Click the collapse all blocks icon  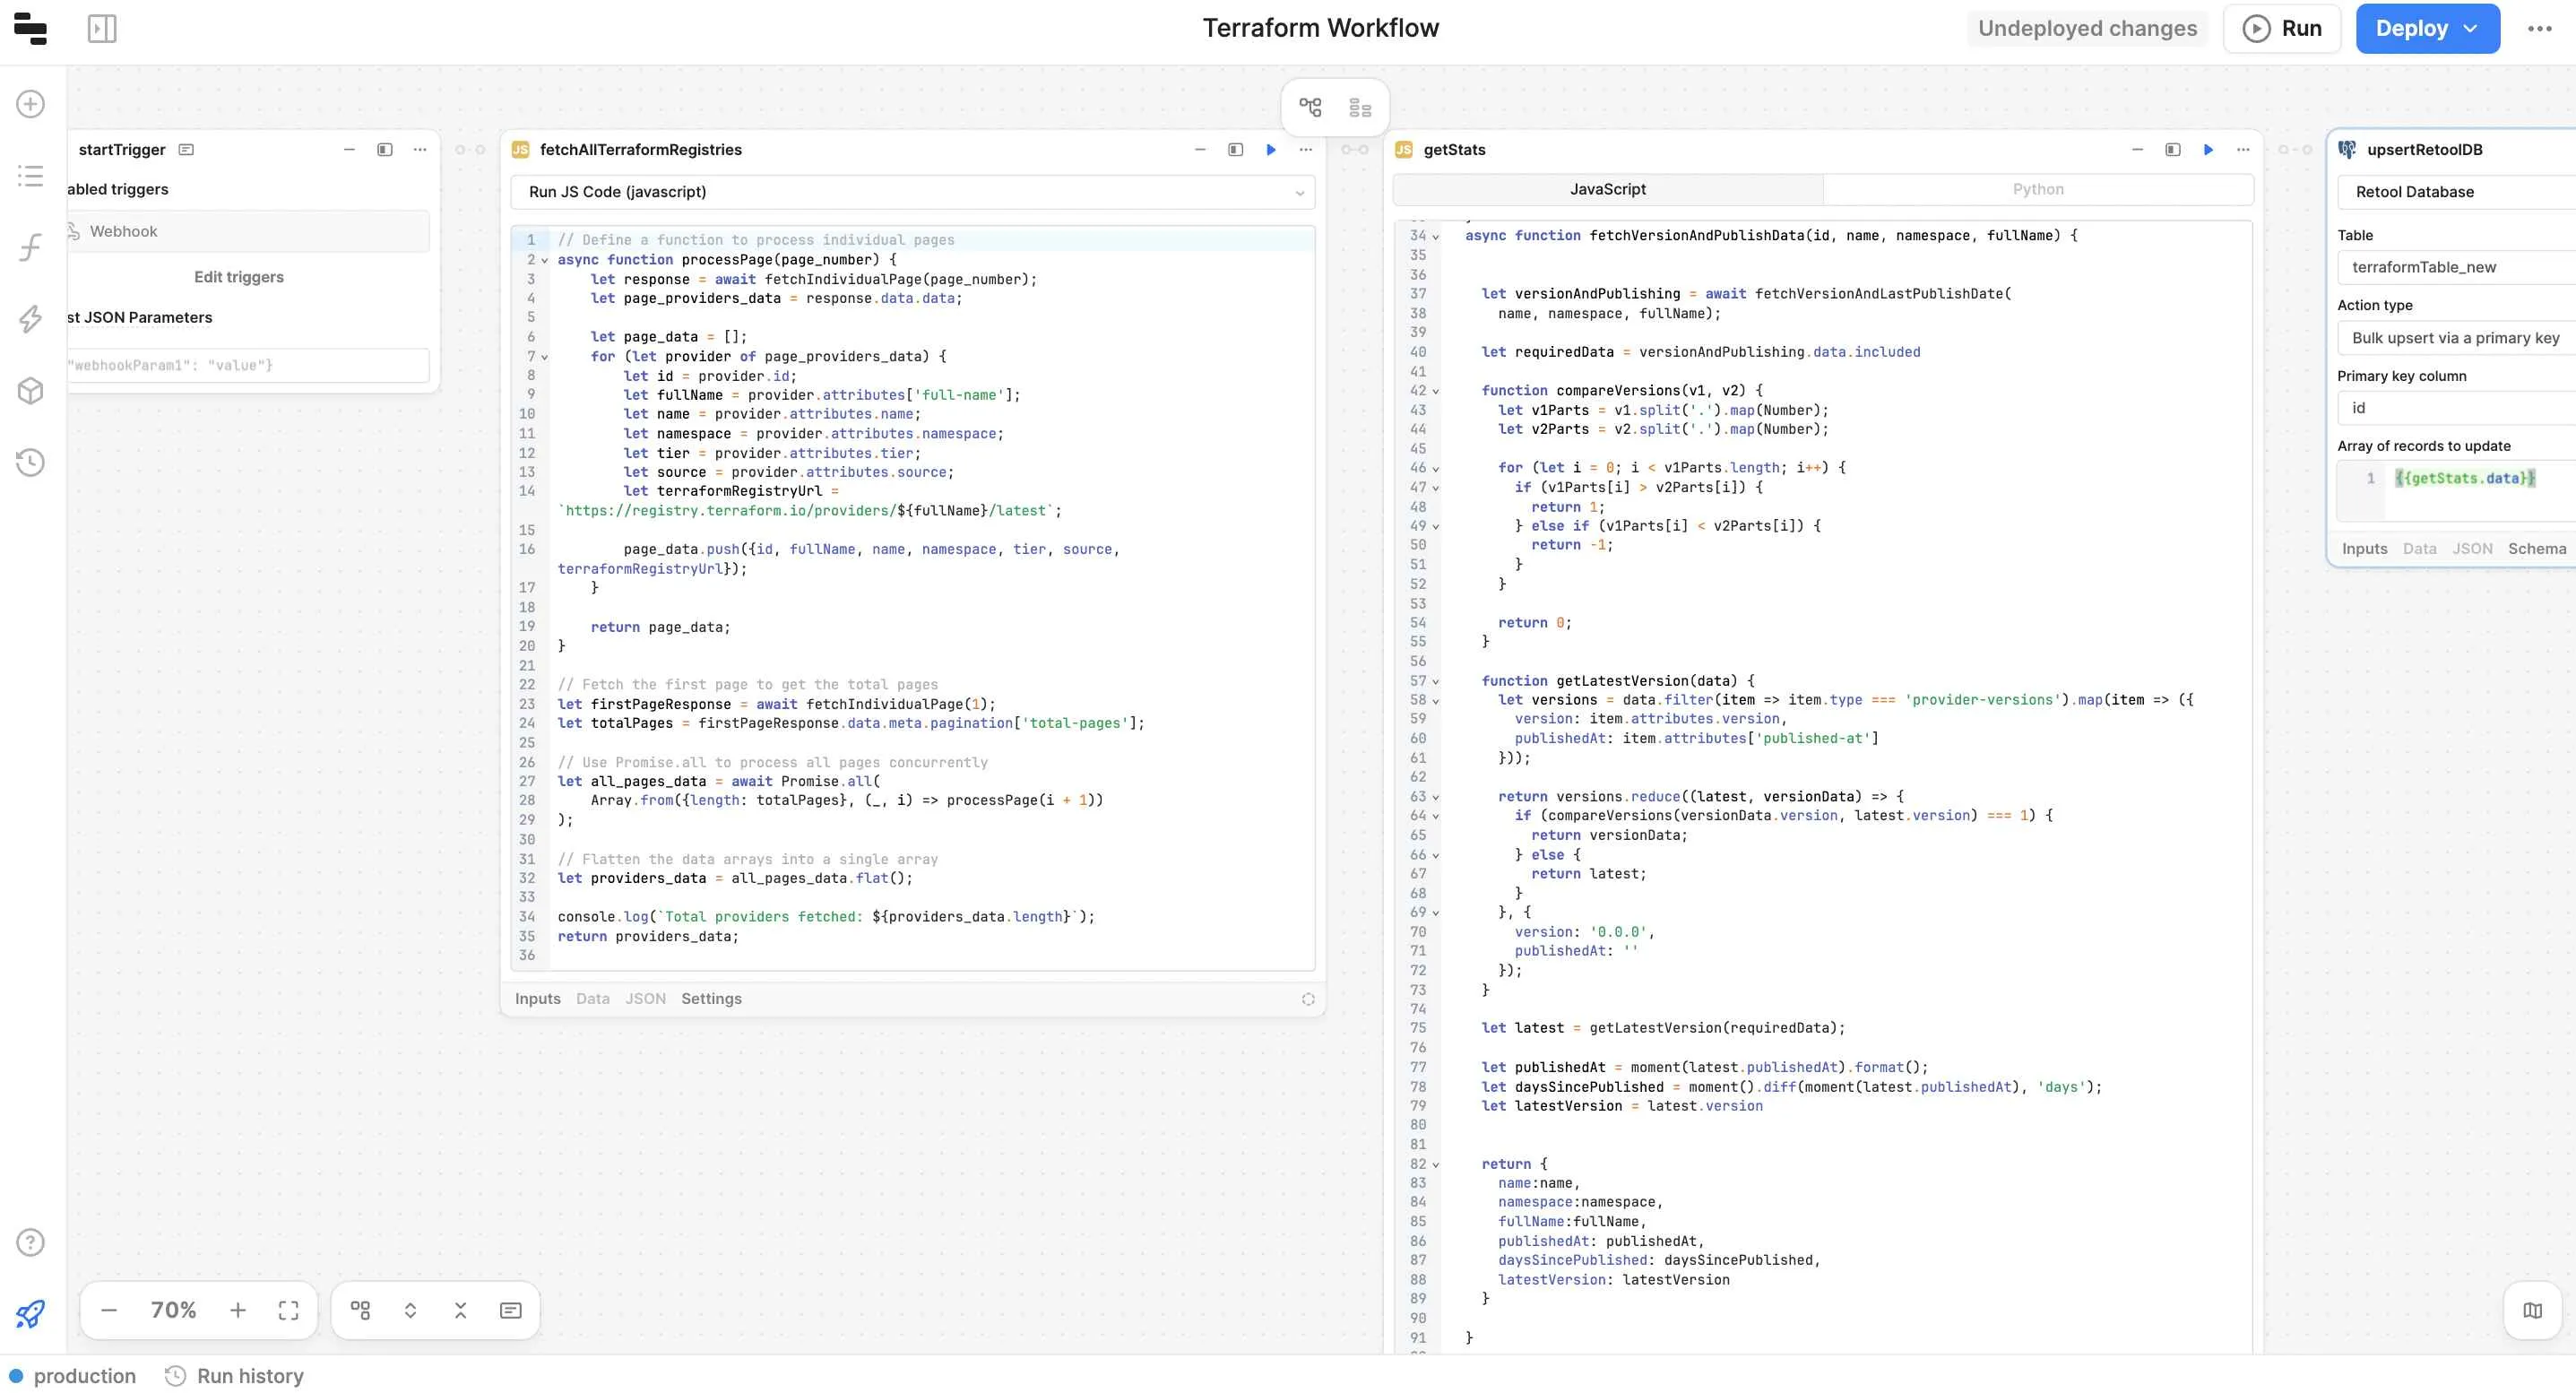coord(460,1310)
